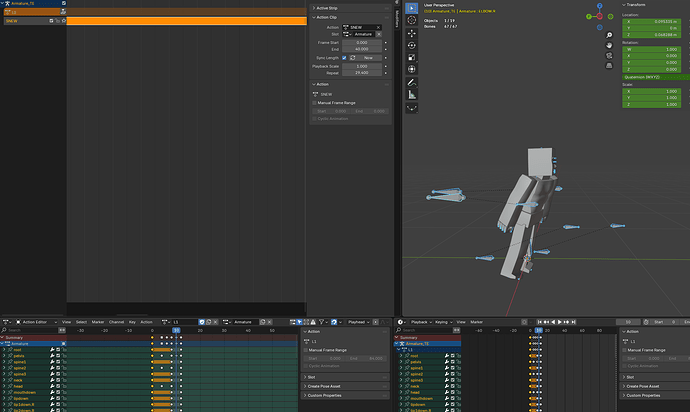Select the Select Box tool in viewport
The image size is (690, 412).
(411, 8)
